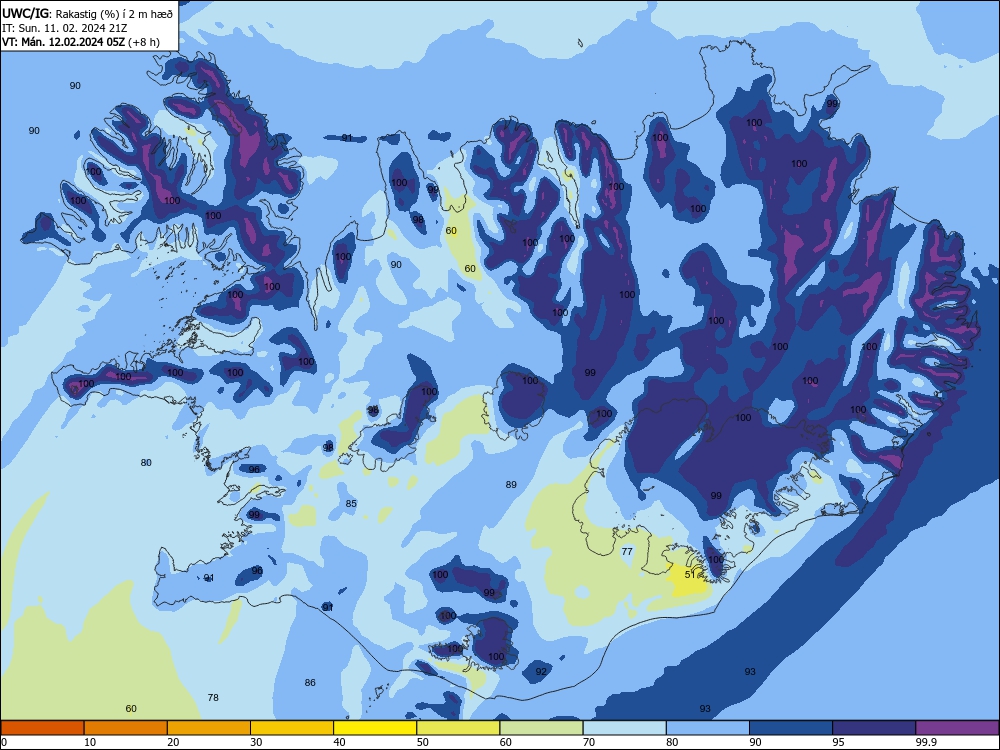Select the bright yellow 40–50 legend swatch
Image resolution: width=1000 pixels, height=750 pixels.
375,728
